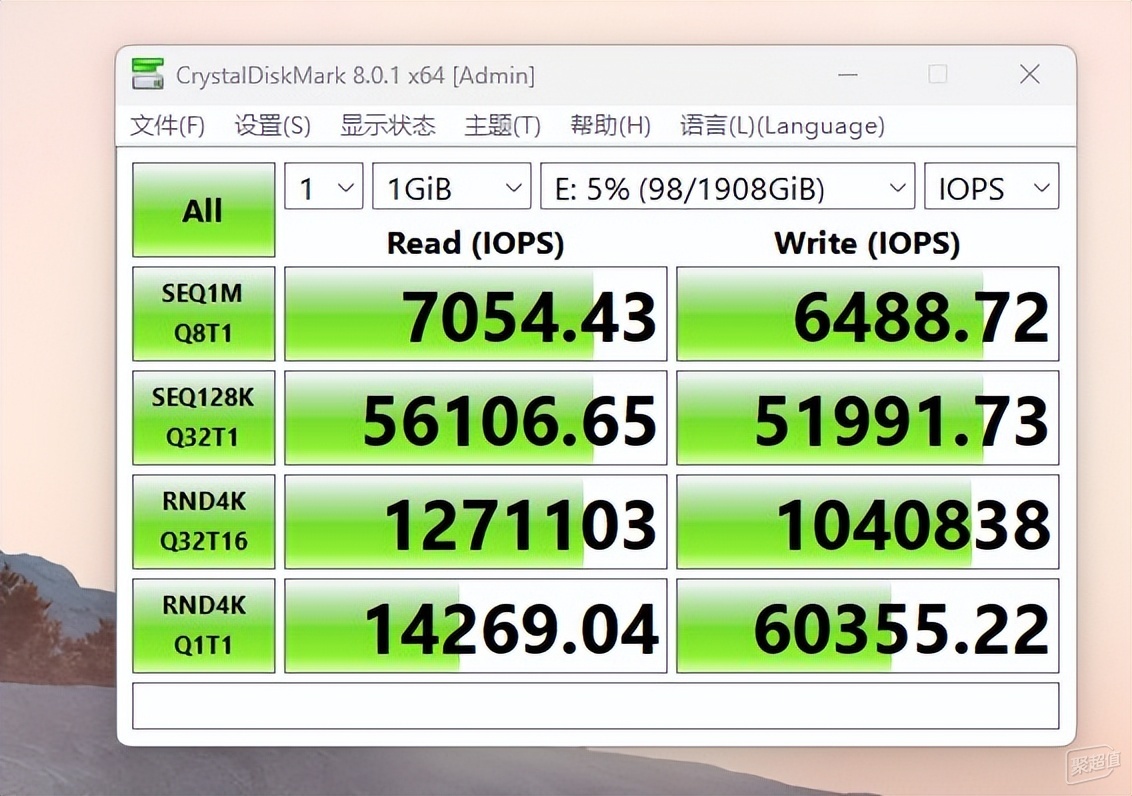Open the test count dropdown showing 1

(323, 188)
